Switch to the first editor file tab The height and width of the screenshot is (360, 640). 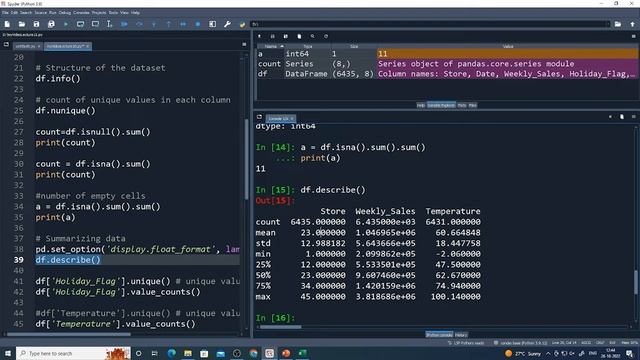[x=27, y=47]
